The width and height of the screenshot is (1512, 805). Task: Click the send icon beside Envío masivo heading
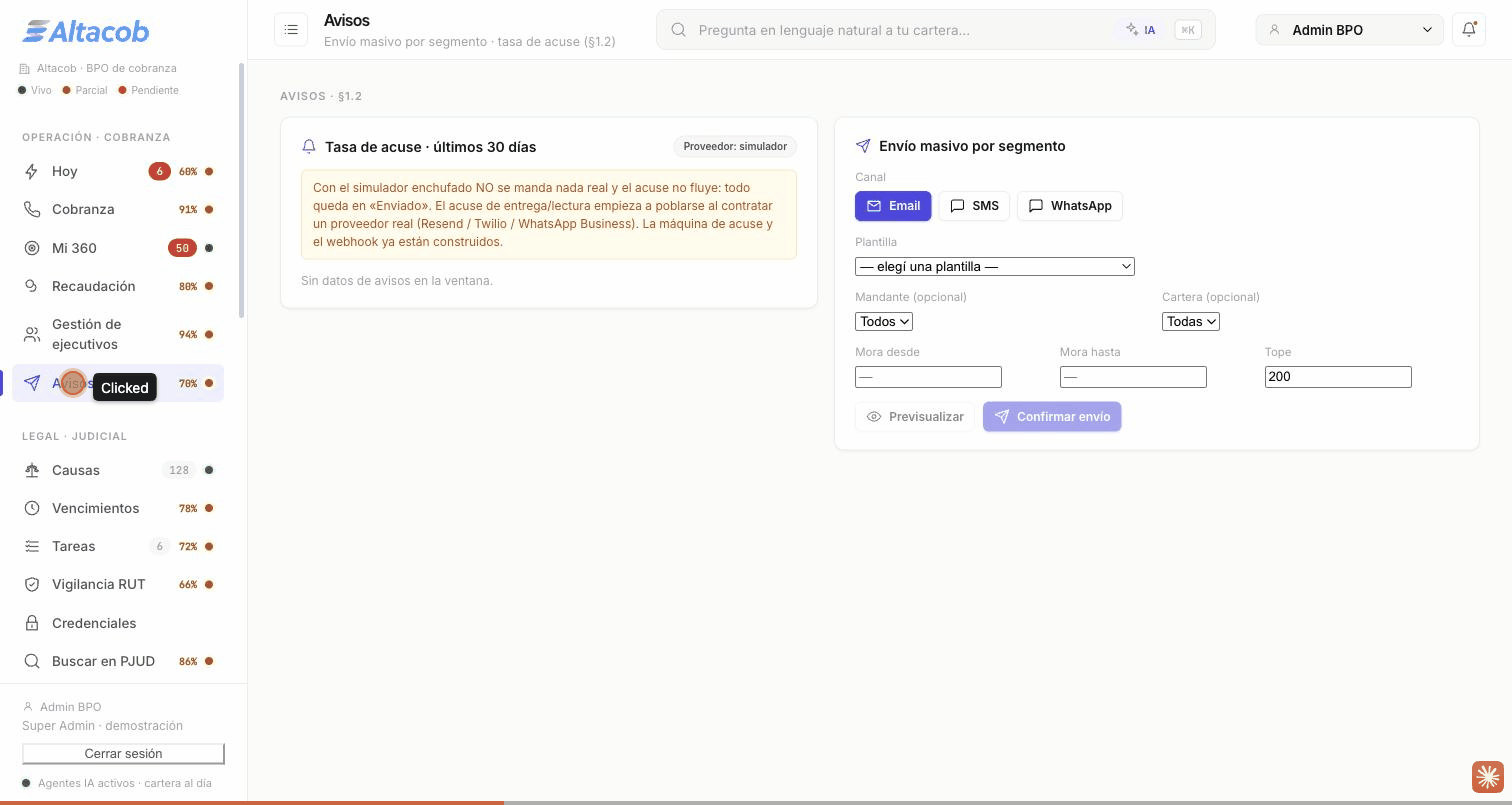(863, 146)
